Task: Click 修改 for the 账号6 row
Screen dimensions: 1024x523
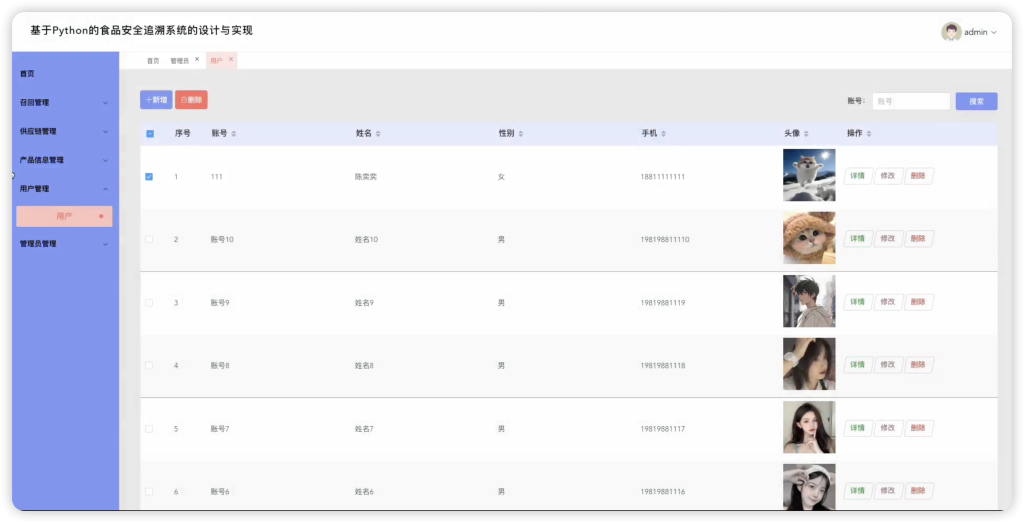Action: [888, 491]
